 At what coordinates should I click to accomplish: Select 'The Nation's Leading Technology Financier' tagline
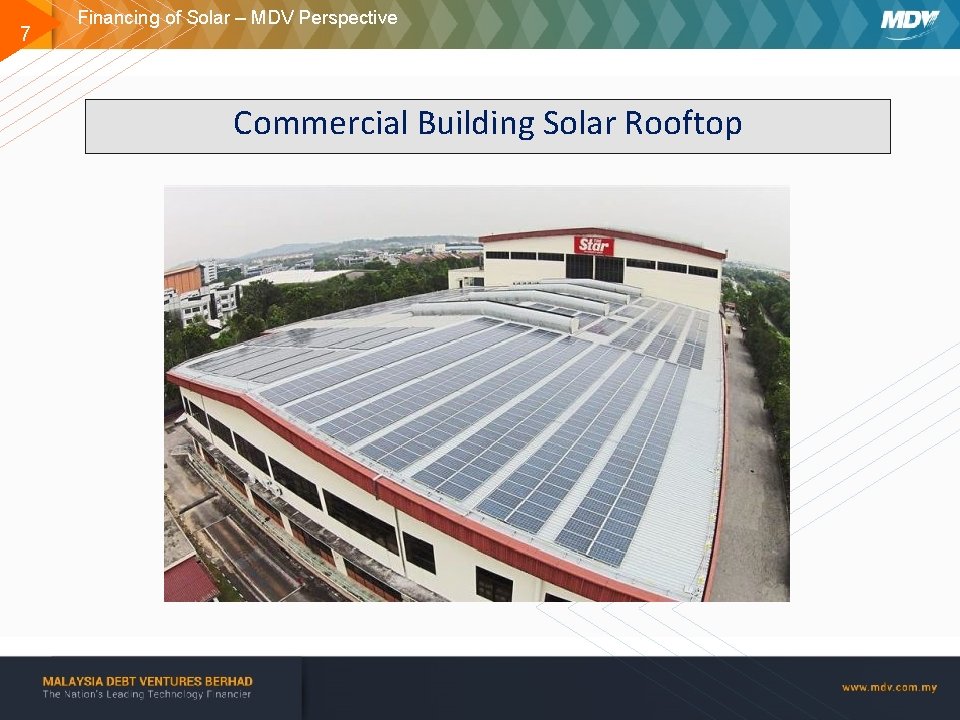(x=147, y=694)
